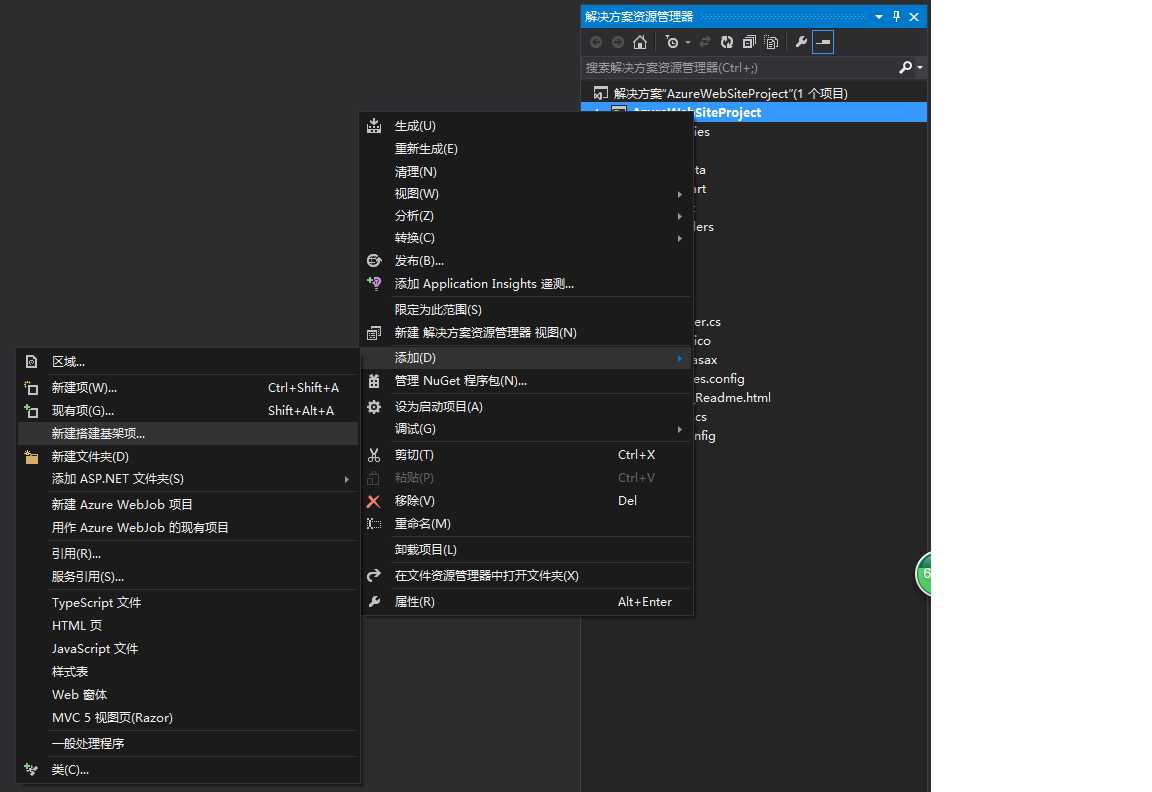Image resolution: width=1152 pixels, height=792 pixels.
Task: Select Readme.html in Solution Explorer
Action: (732, 397)
